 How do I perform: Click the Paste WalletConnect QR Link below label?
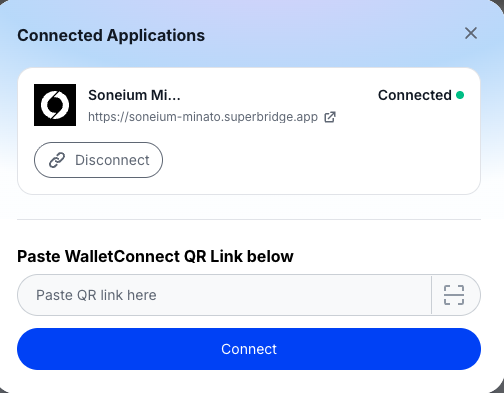[x=155, y=256]
